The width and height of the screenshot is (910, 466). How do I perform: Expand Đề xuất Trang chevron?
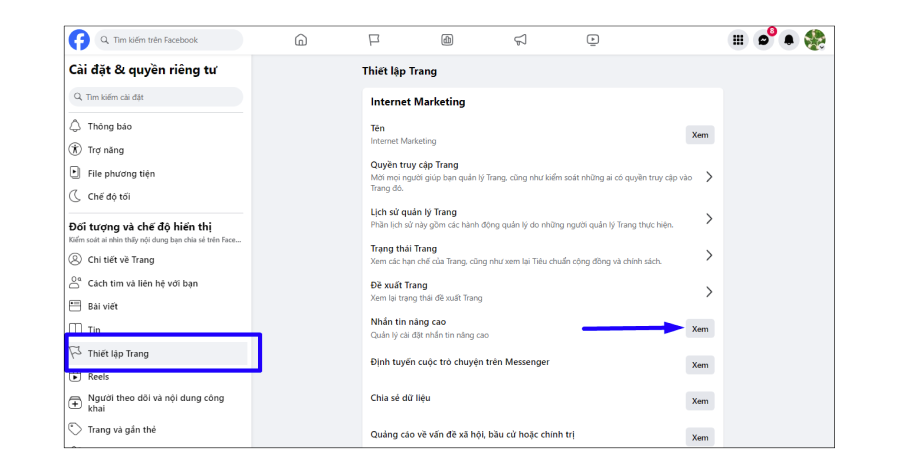tap(709, 292)
